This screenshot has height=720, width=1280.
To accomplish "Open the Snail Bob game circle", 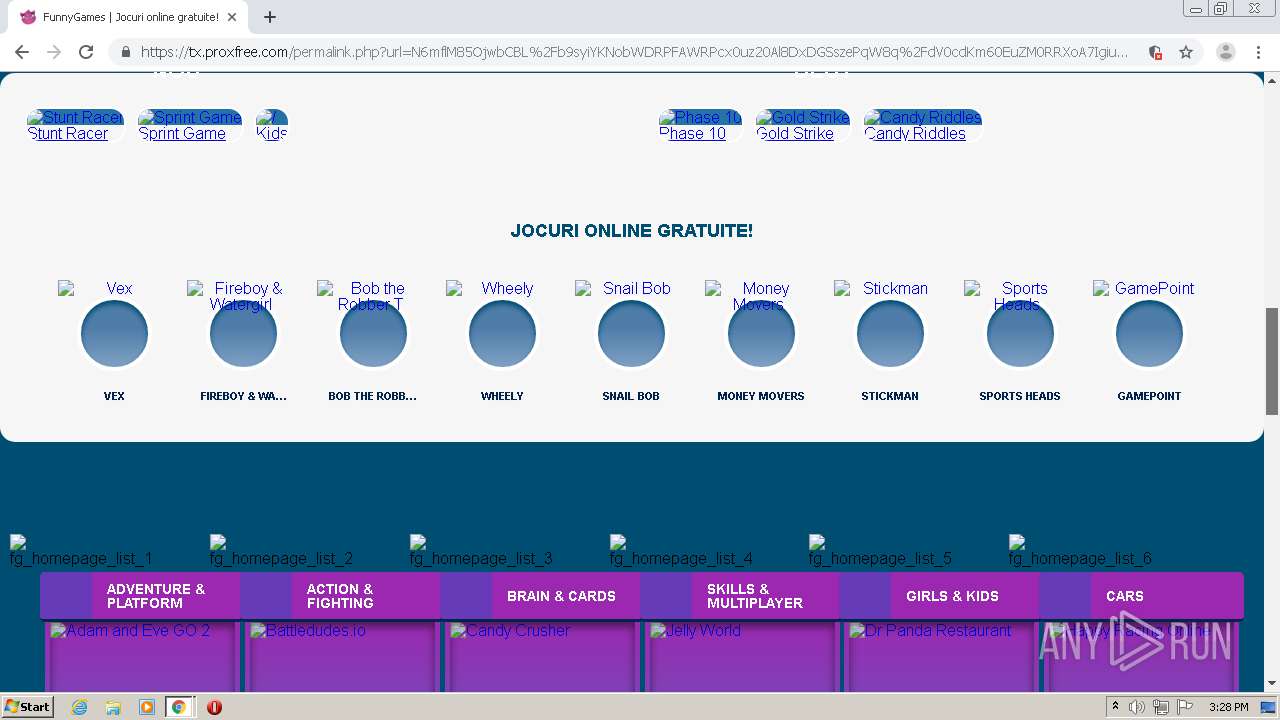I will click(x=631, y=334).
